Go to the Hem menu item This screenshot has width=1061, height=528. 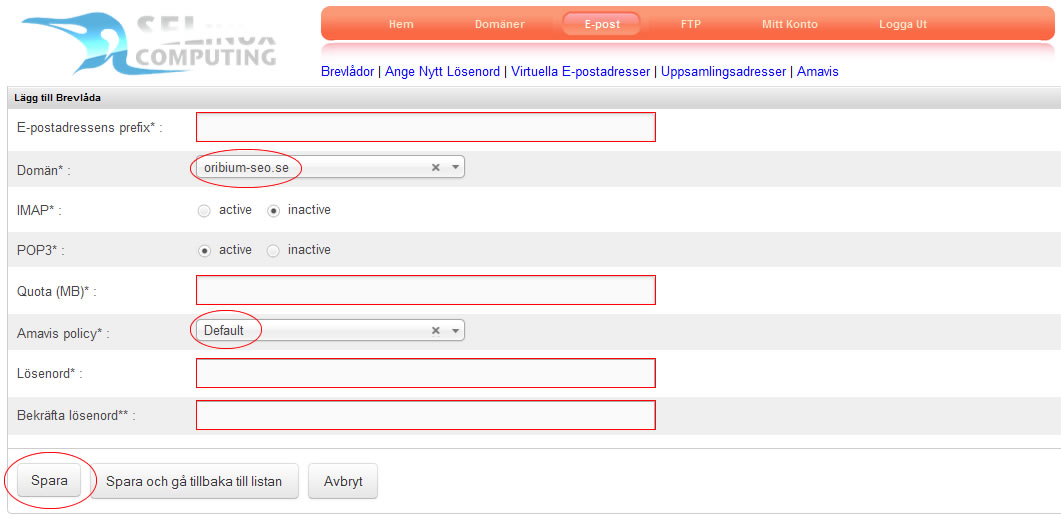(x=401, y=24)
